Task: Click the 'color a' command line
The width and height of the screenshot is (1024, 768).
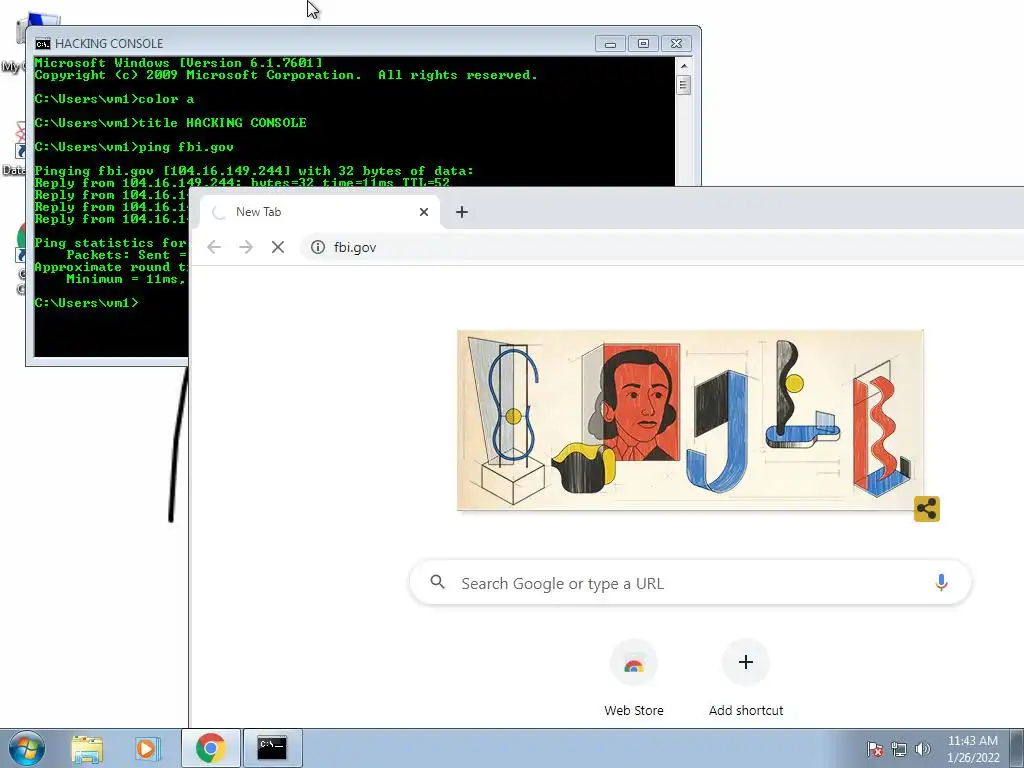Action: 114,99
